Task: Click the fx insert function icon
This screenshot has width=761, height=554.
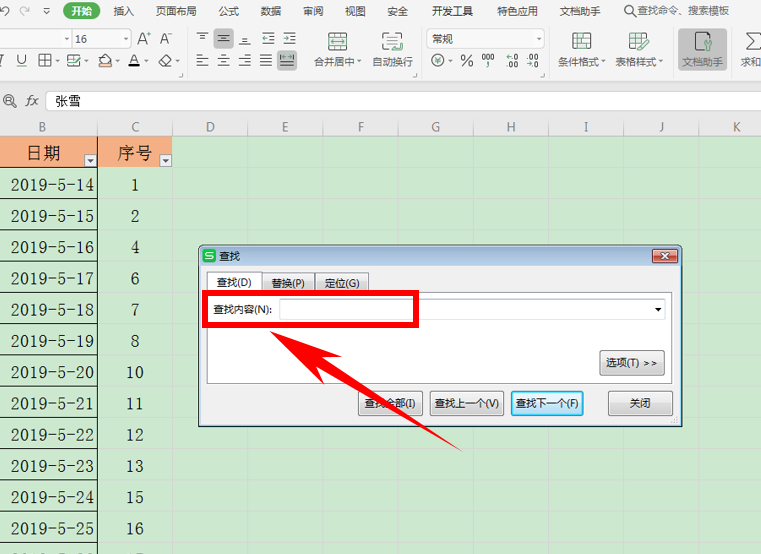Action: [32, 101]
